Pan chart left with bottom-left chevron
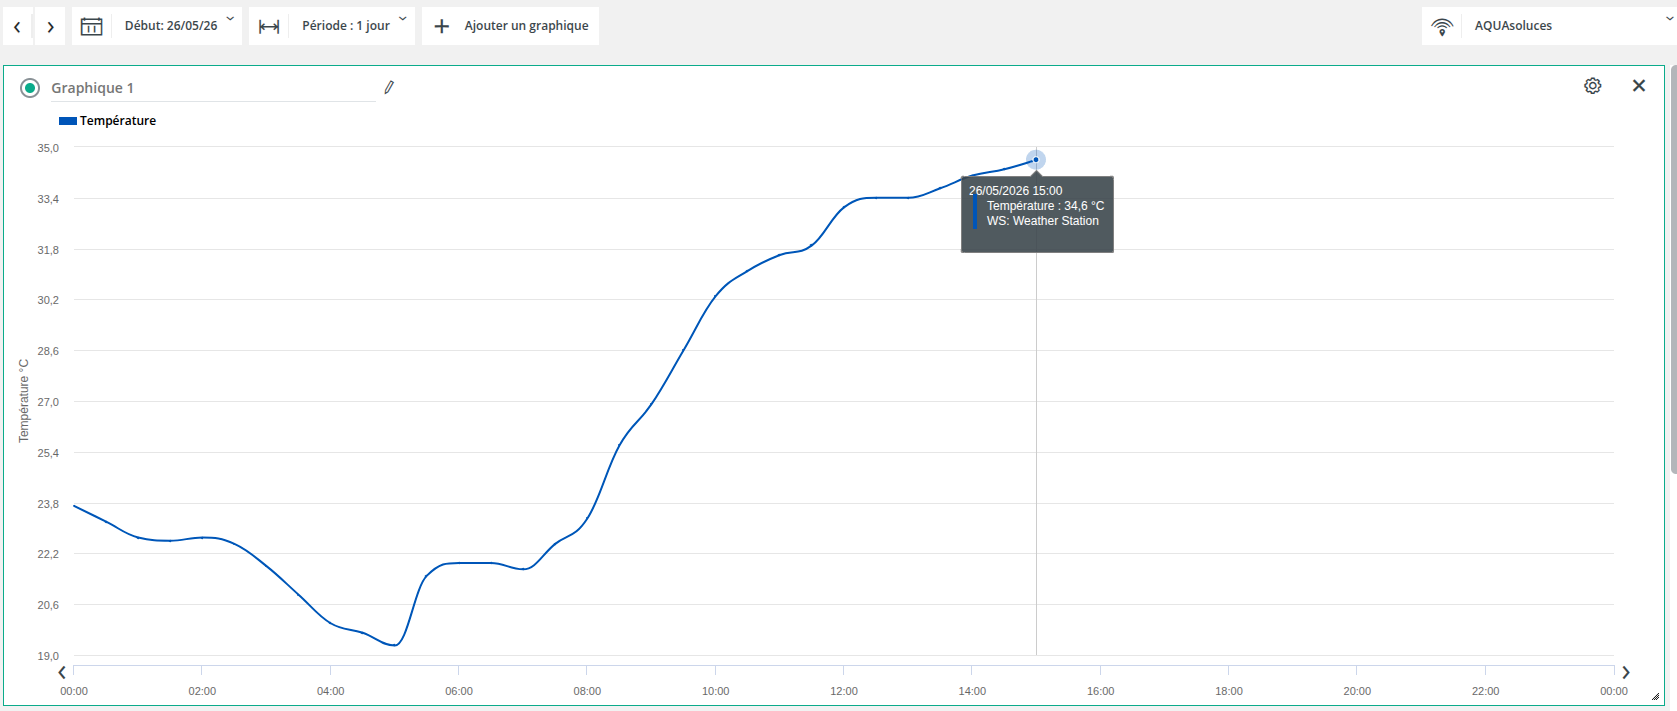 (62, 672)
